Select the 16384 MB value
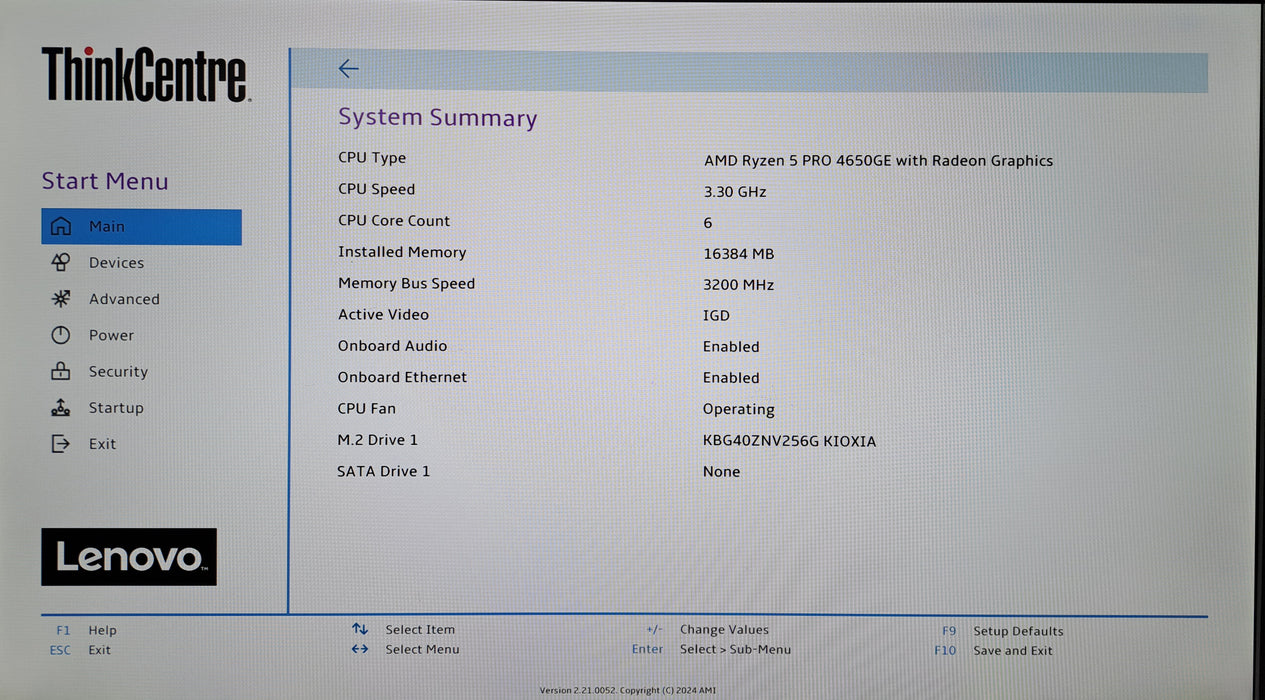The image size is (1265, 700). (x=739, y=254)
